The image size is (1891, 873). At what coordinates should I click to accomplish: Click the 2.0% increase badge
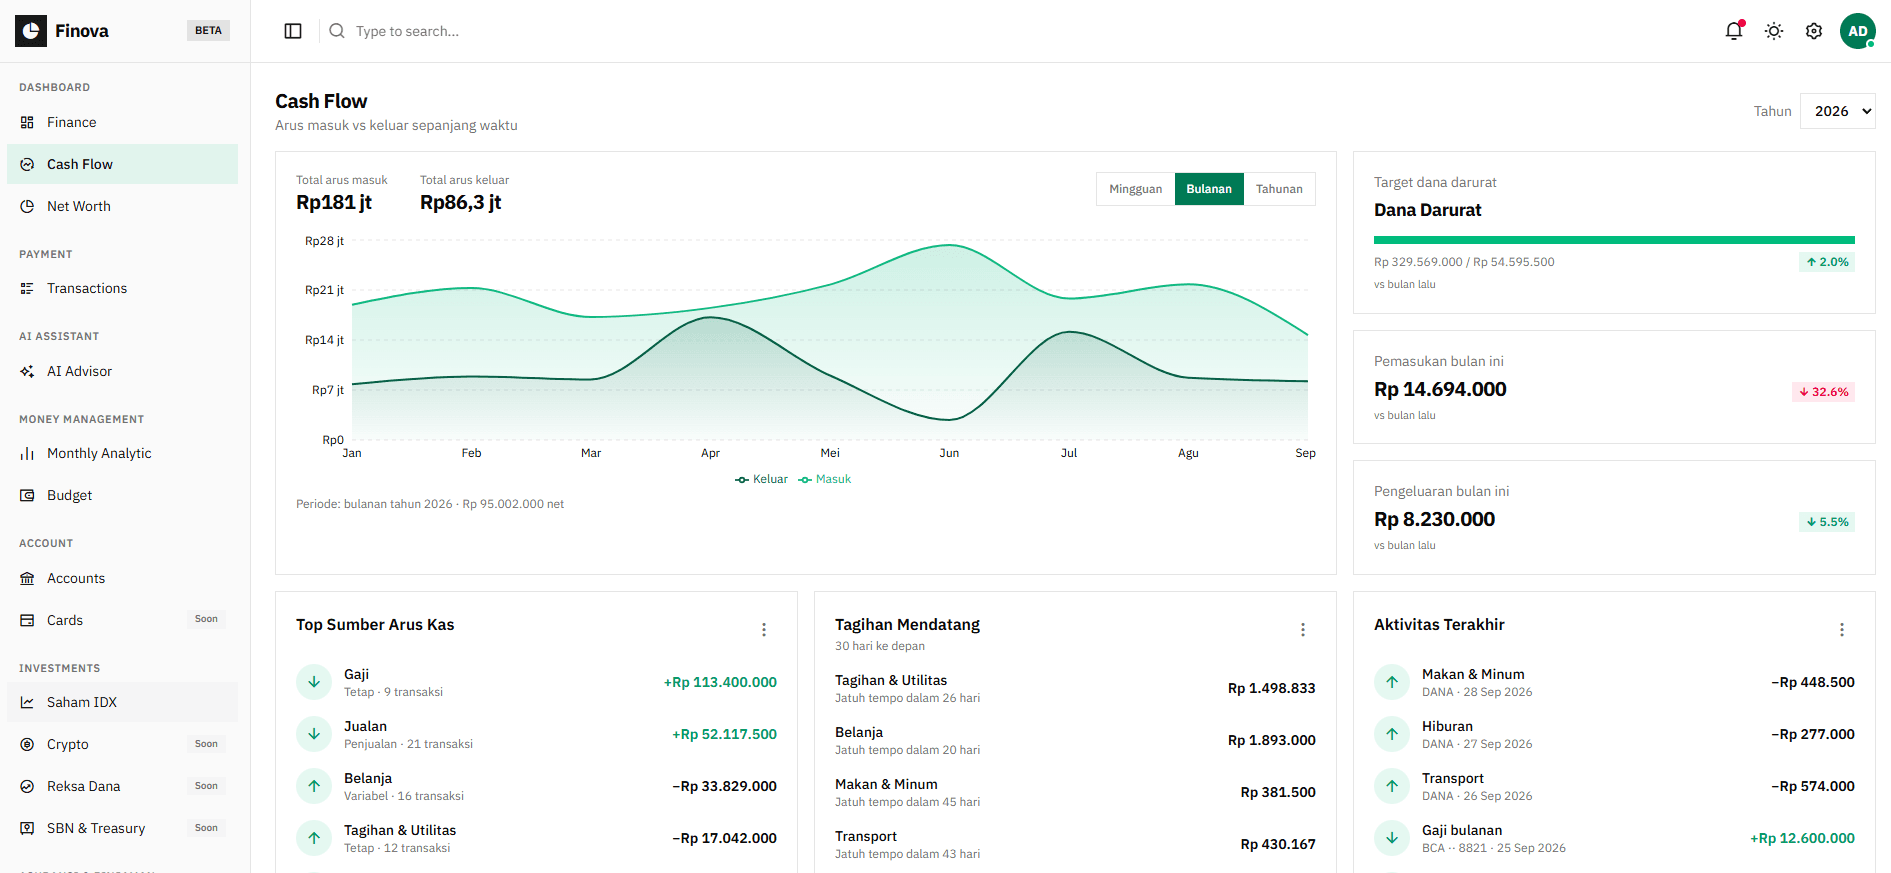pos(1828,262)
